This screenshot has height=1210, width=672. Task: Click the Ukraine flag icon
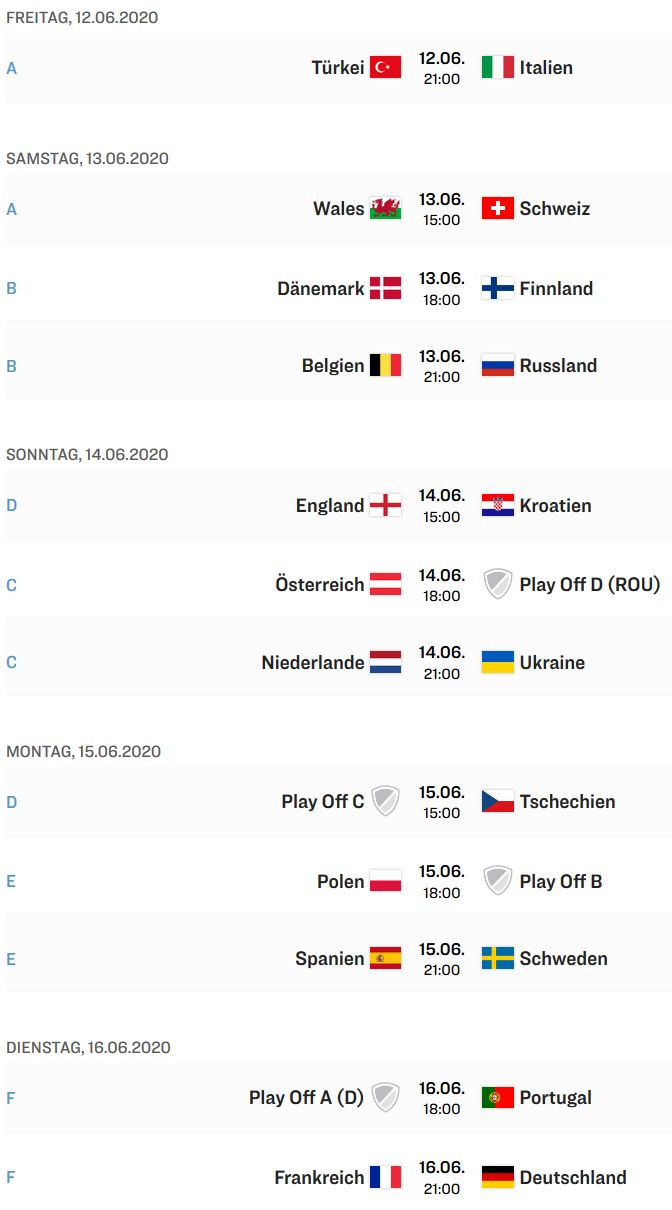click(x=497, y=663)
